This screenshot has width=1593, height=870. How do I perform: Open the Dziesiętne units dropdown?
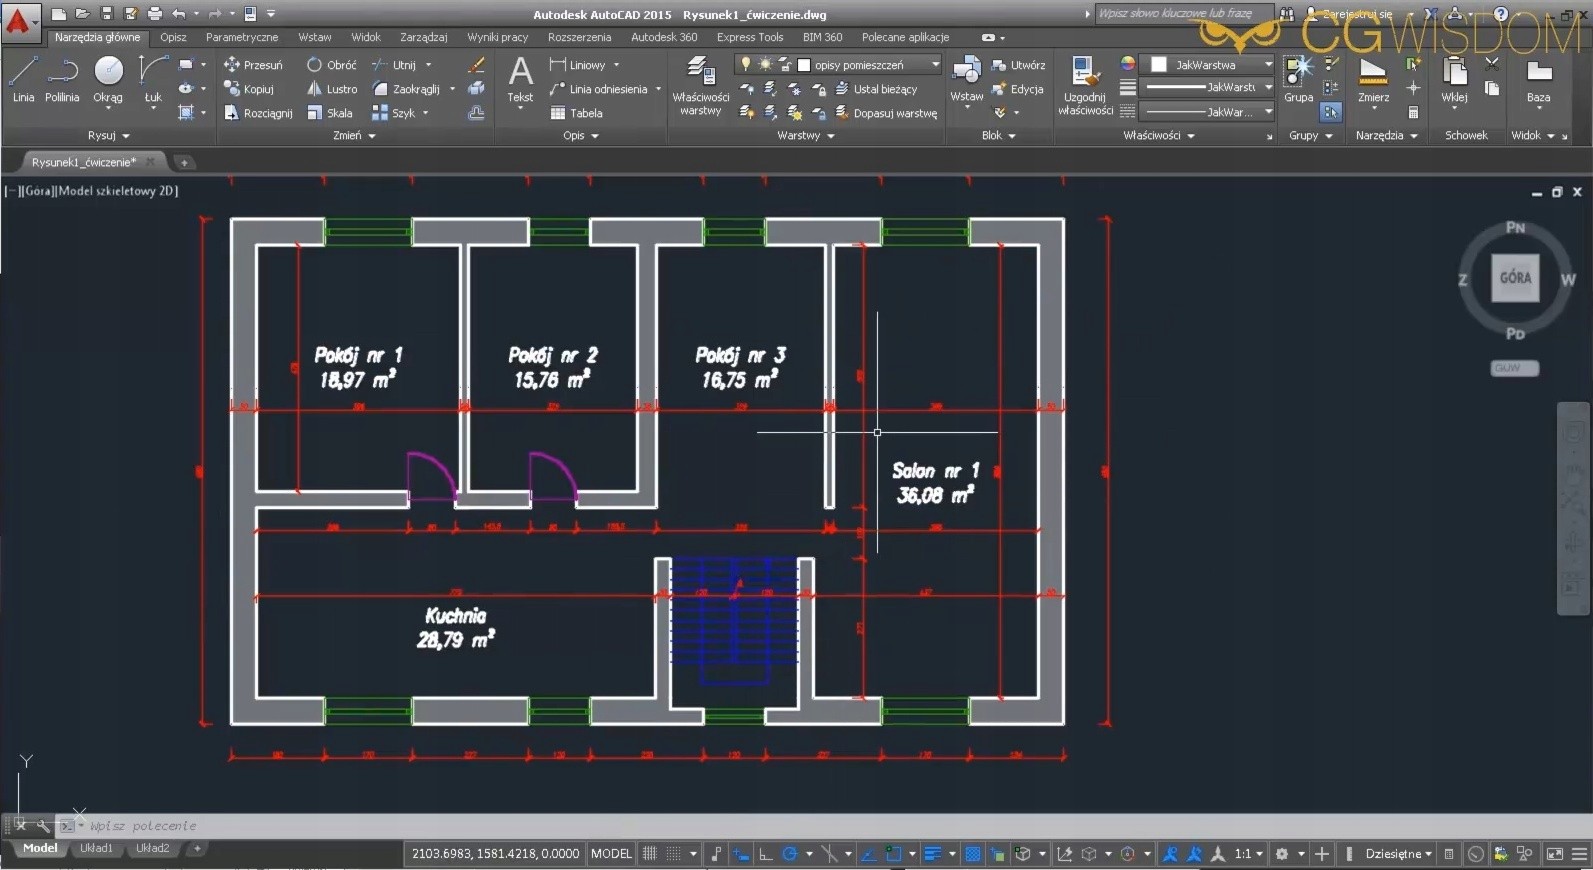1398,854
